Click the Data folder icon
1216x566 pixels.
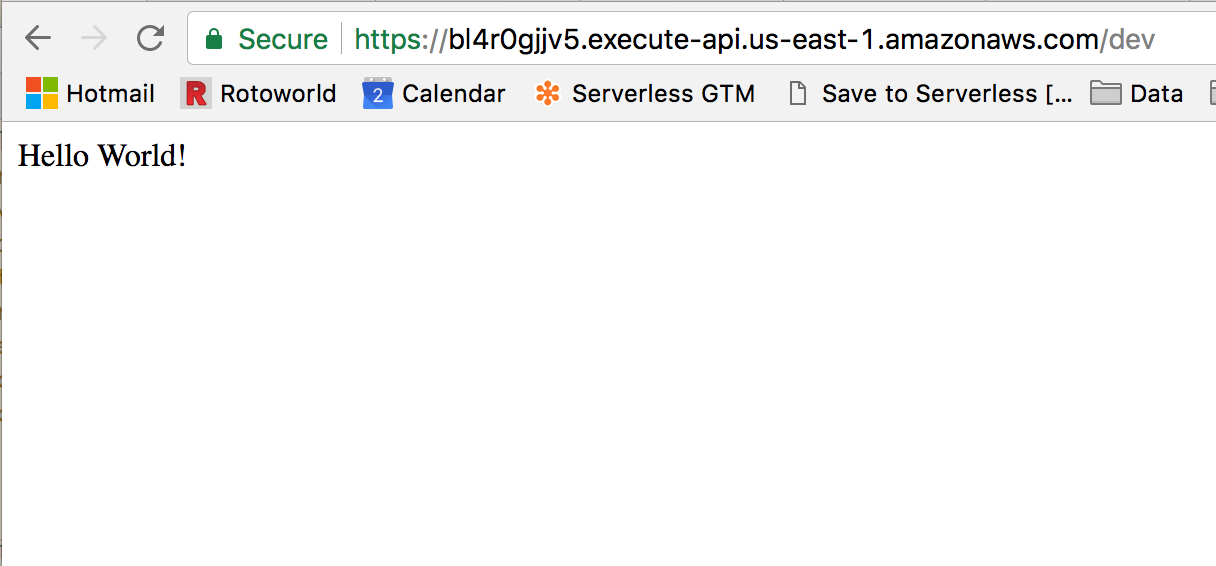coord(1105,93)
